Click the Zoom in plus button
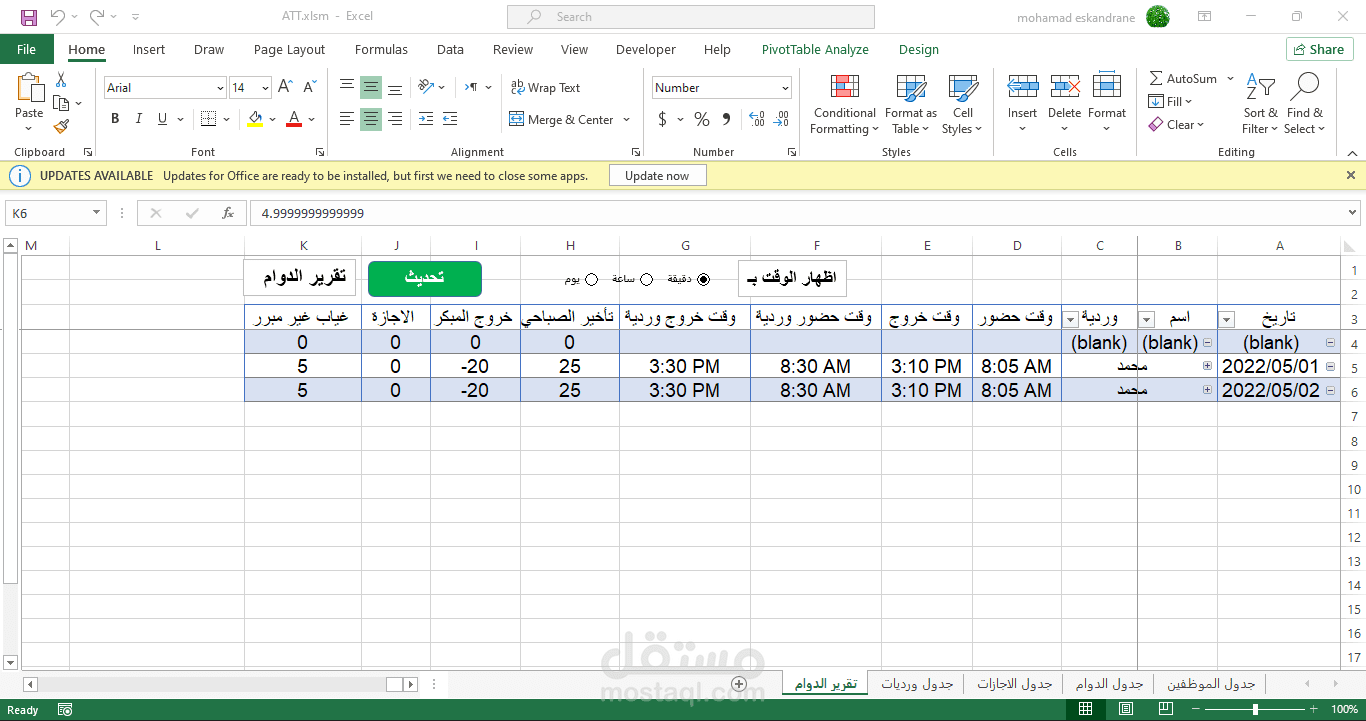Image resolution: width=1366 pixels, height=721 pixels. [1314, 709]
